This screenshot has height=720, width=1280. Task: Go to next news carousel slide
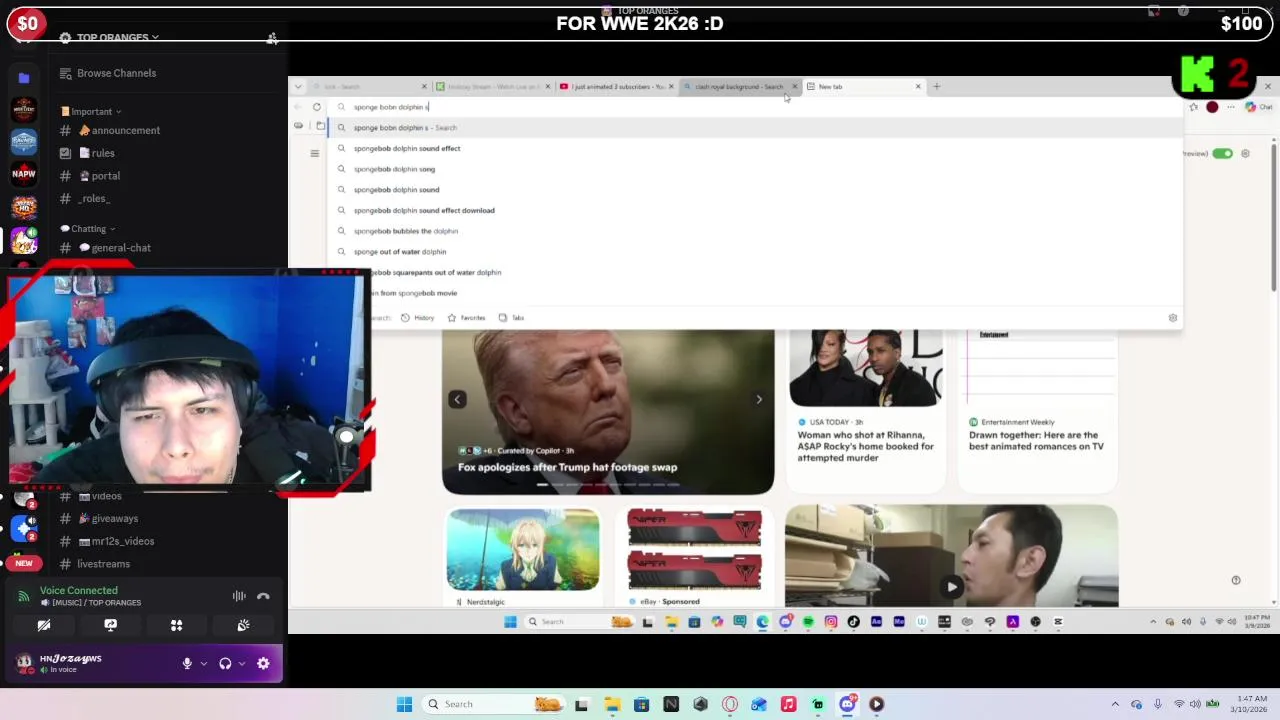click(759, 400)
